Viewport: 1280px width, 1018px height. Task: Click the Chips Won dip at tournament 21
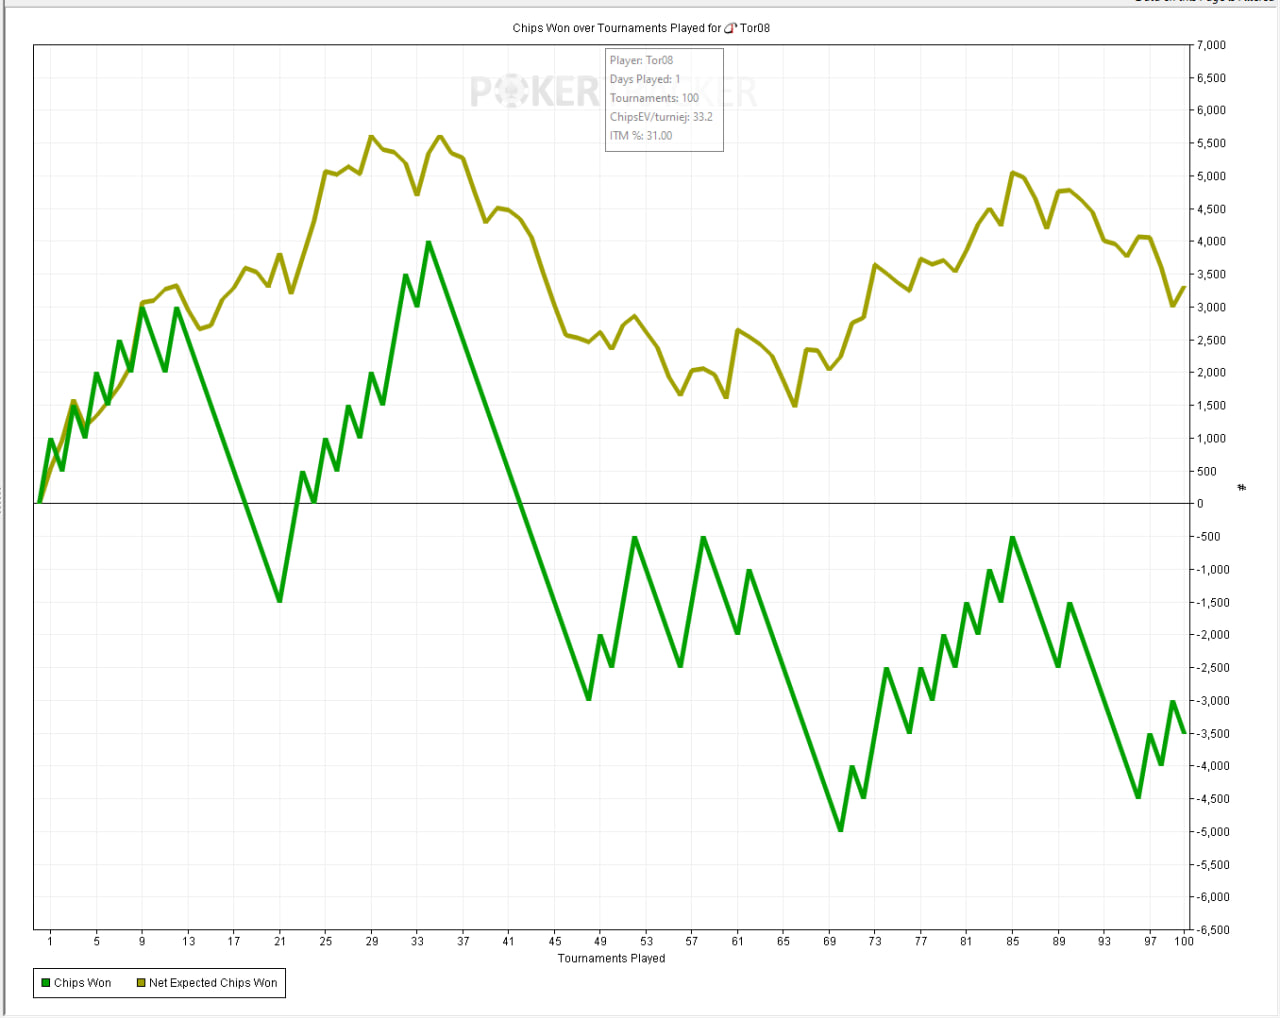pyautogui.click(x=279, y=601)
